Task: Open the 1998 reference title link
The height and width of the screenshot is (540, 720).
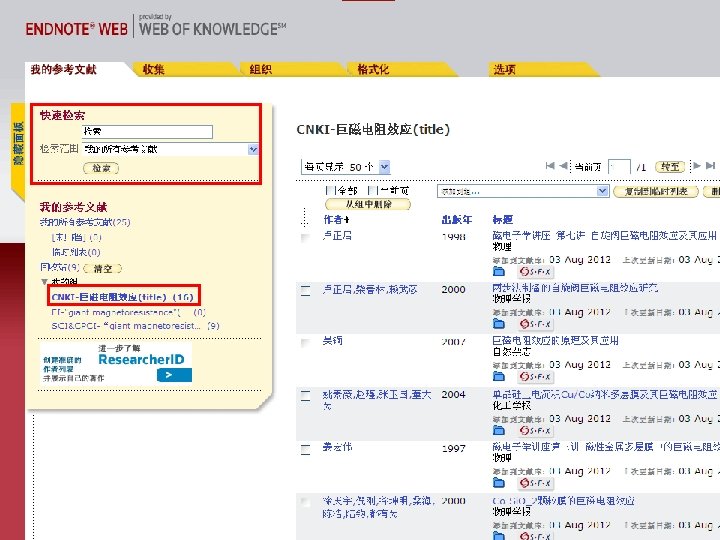Action: pos(604,236)
